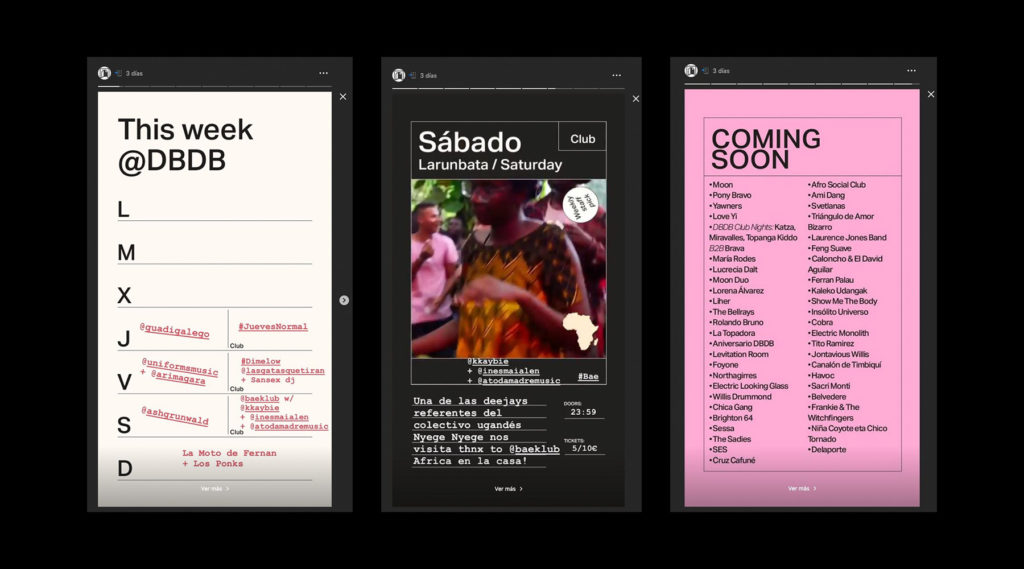Open the #Bae hashtag
The image size is (1024, 569).
click(x=588, y=376)
